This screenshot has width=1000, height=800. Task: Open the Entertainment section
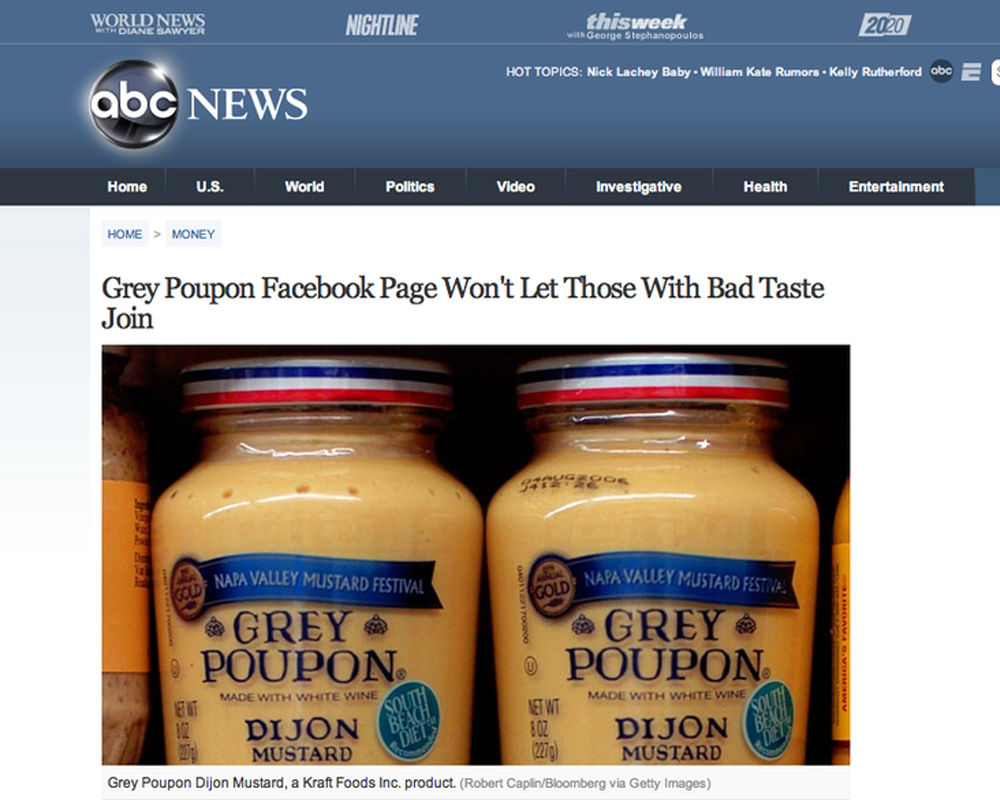[x=896, y=187]
